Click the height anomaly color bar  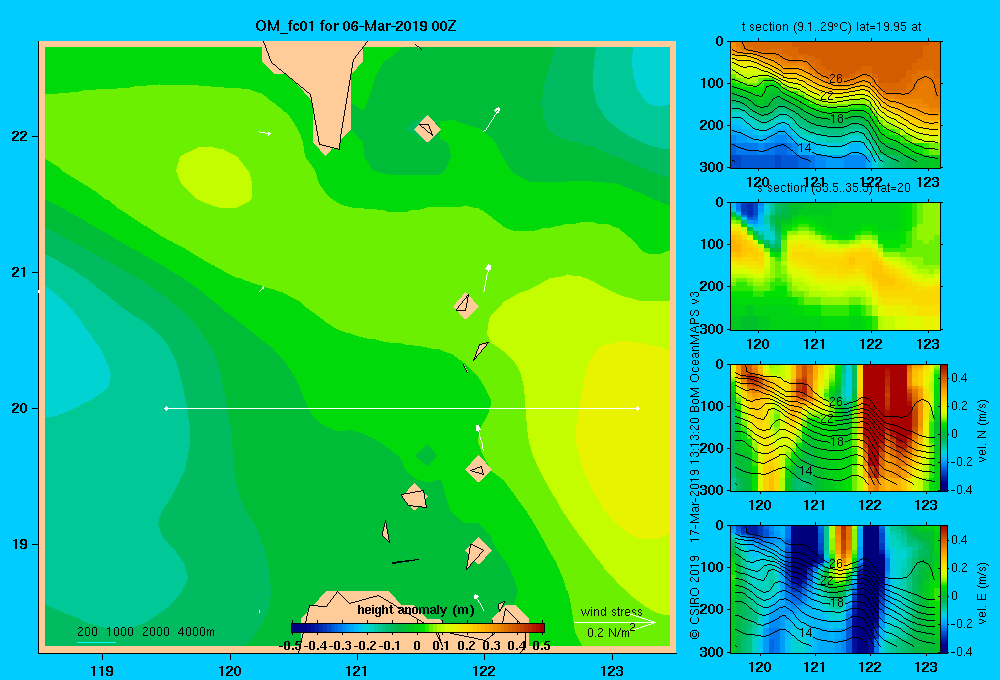pos(417,628)
